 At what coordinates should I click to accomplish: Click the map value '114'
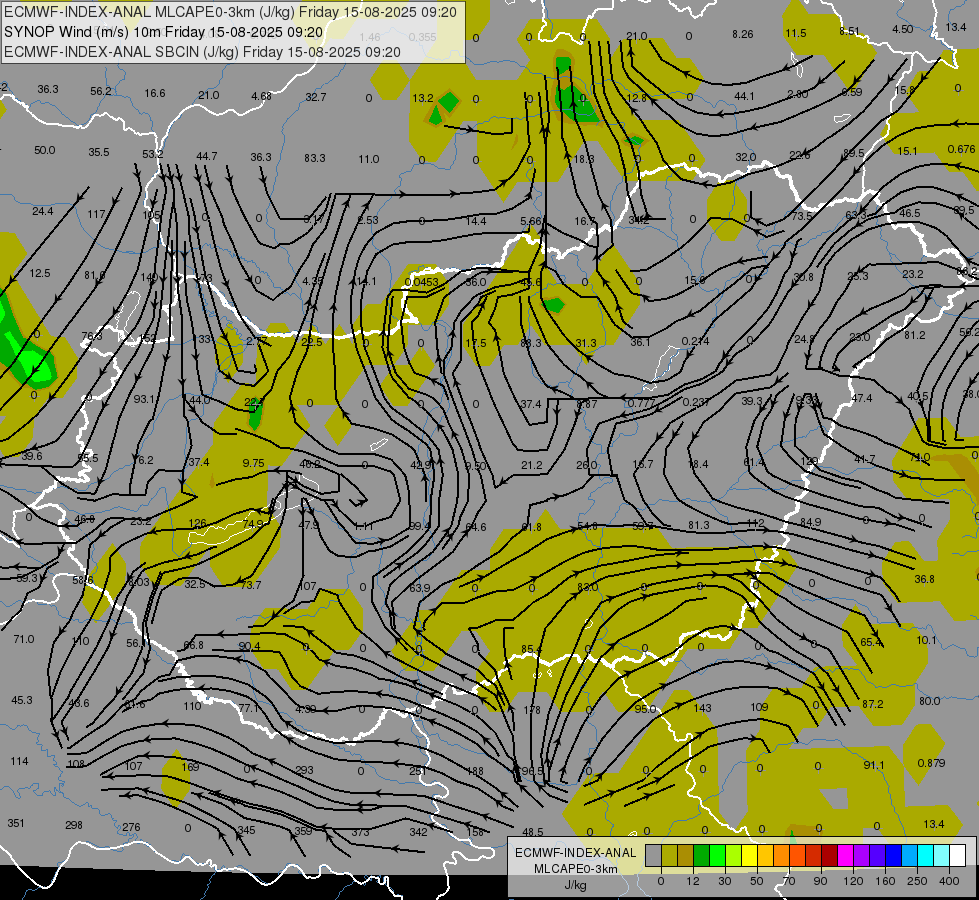(x=19, y=761)
